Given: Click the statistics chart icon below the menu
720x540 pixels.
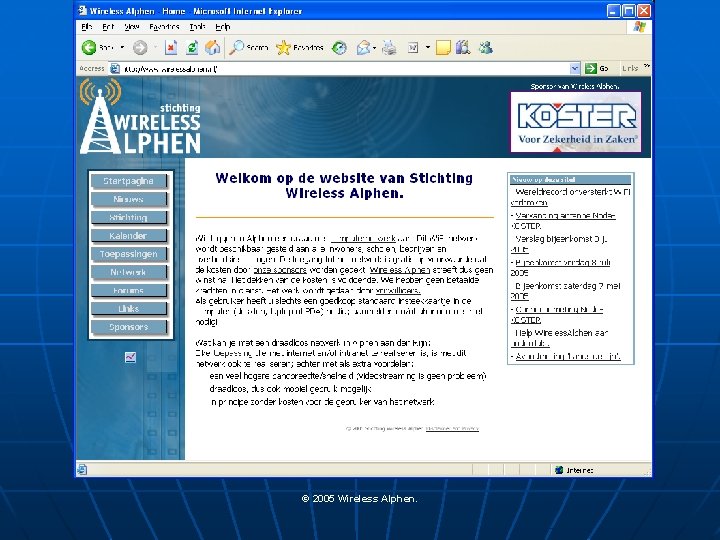Looking at the screenshot, I should (x=130, y=357).
